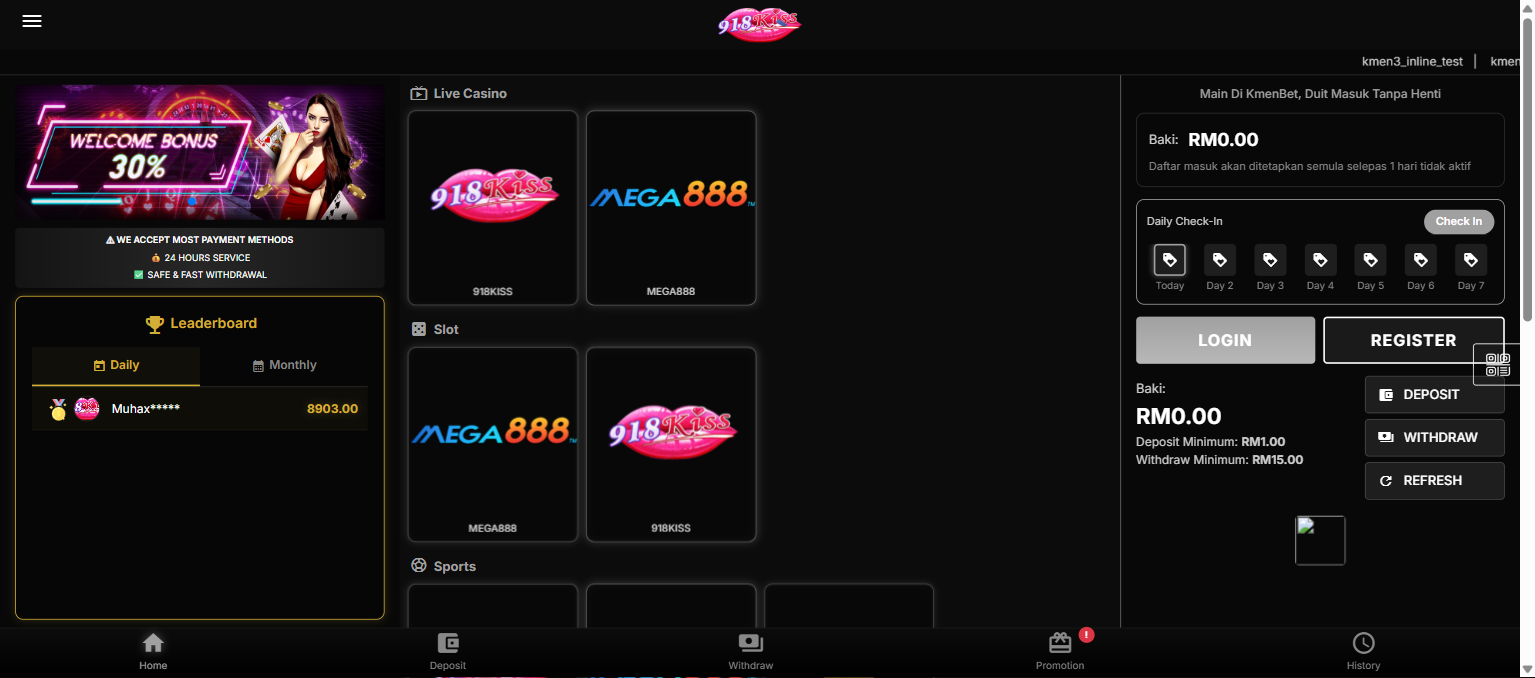Go to Home in bottom navigation
Screen dimensions: 1535x678
[153, 651]
